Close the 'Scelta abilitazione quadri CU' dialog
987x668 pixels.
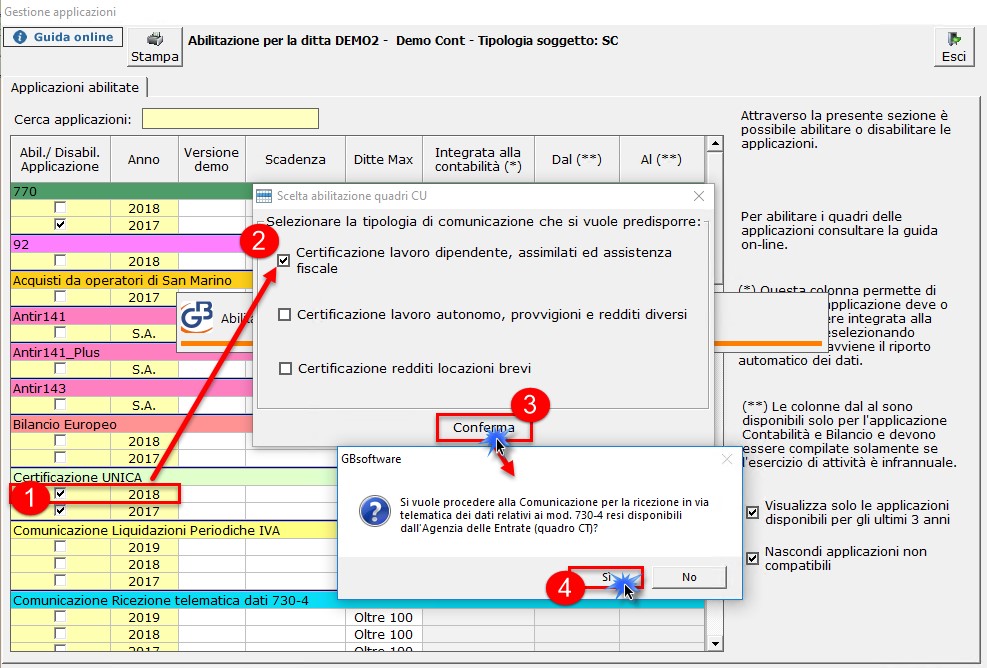699,196
